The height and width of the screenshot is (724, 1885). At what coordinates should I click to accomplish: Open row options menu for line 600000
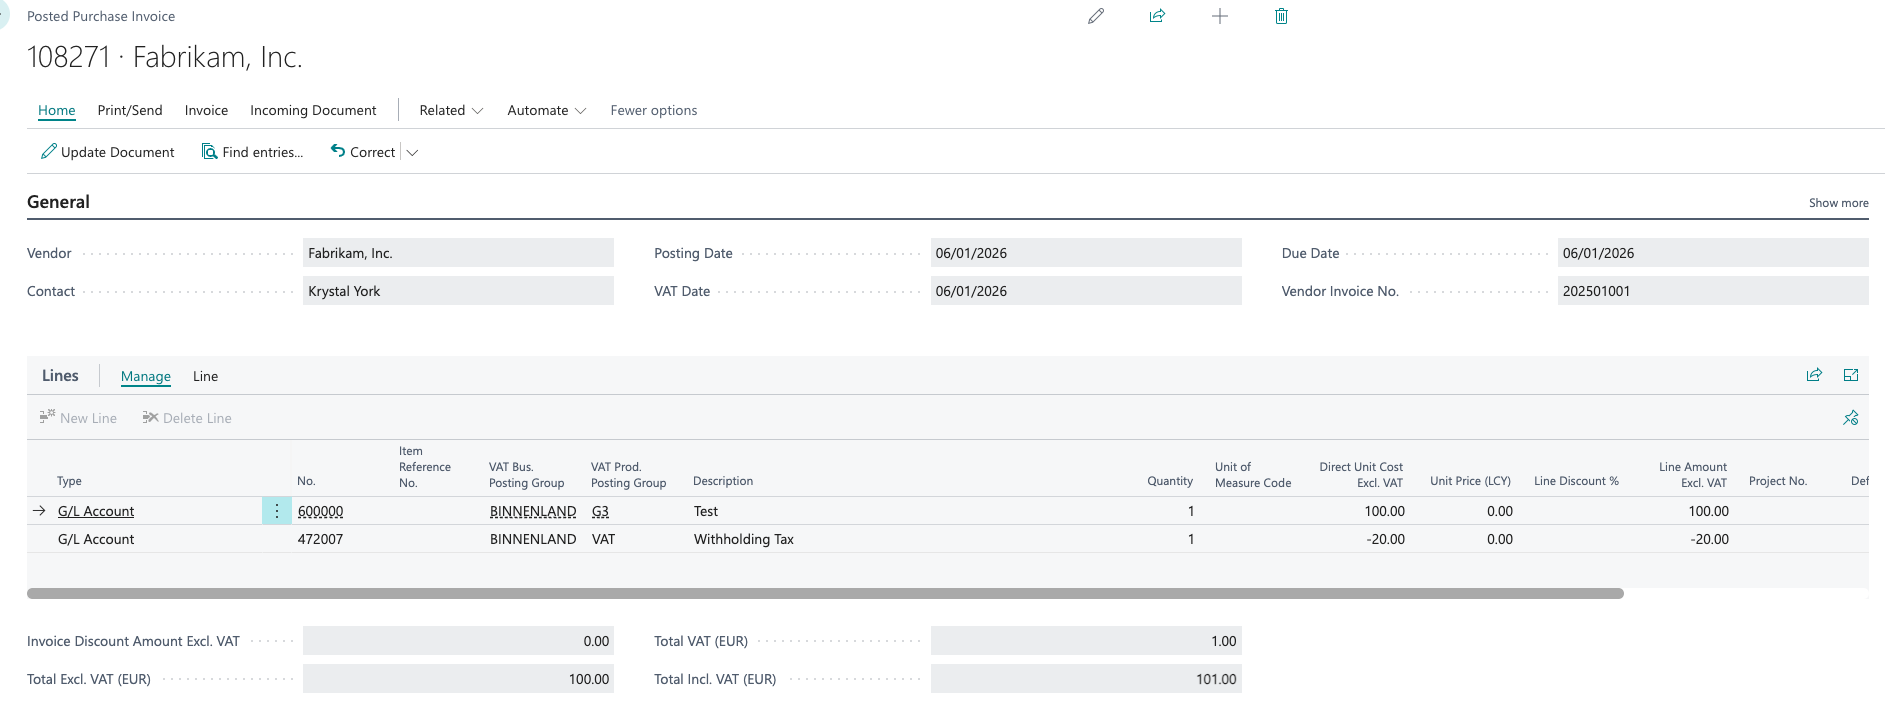276,511
